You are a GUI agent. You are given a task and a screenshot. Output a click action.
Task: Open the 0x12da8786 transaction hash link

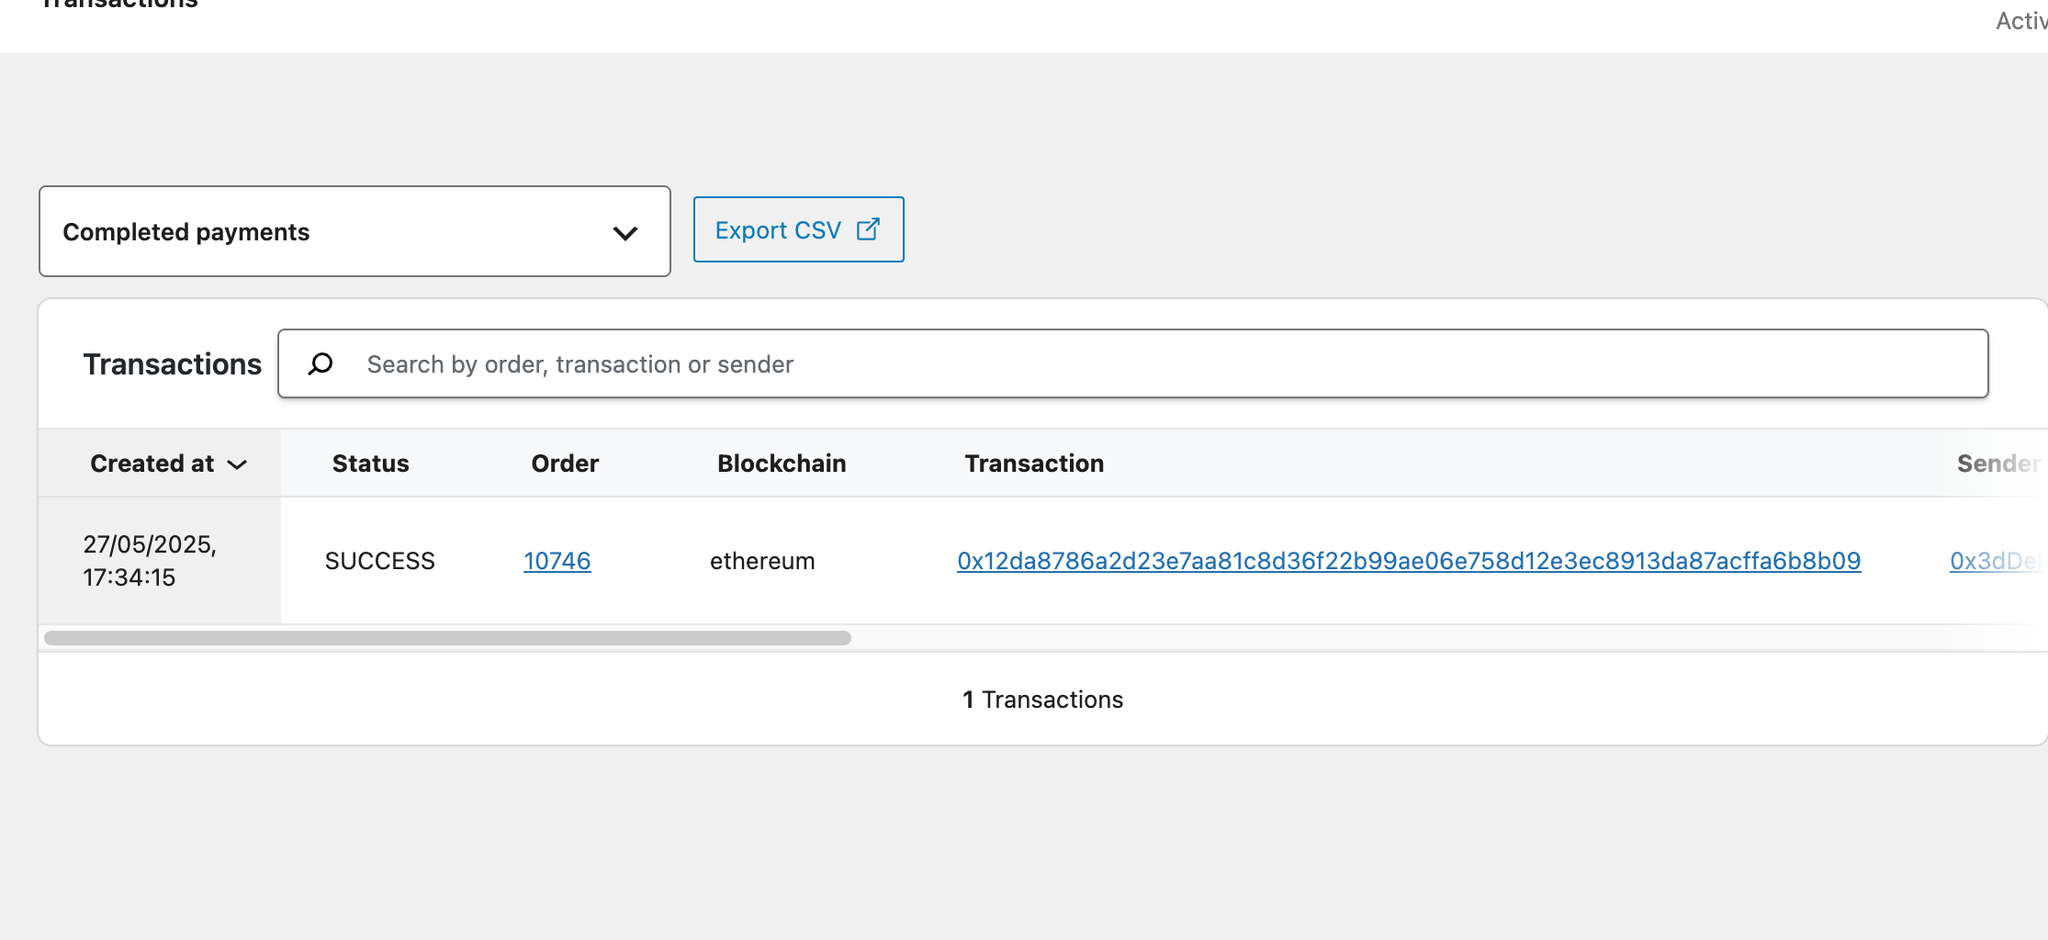(1408, 561)
